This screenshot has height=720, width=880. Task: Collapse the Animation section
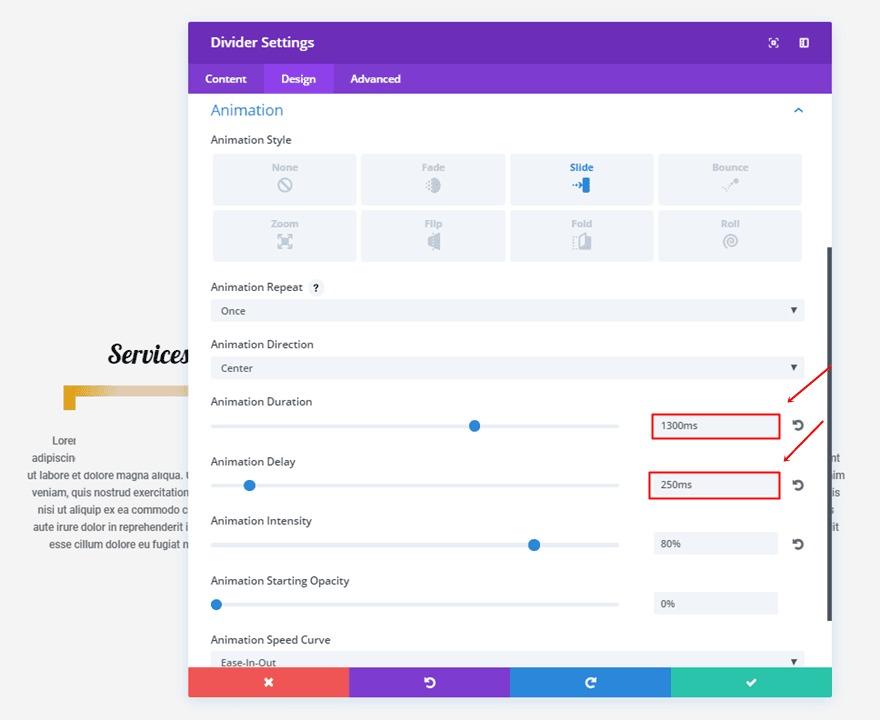tap(798, 111)
